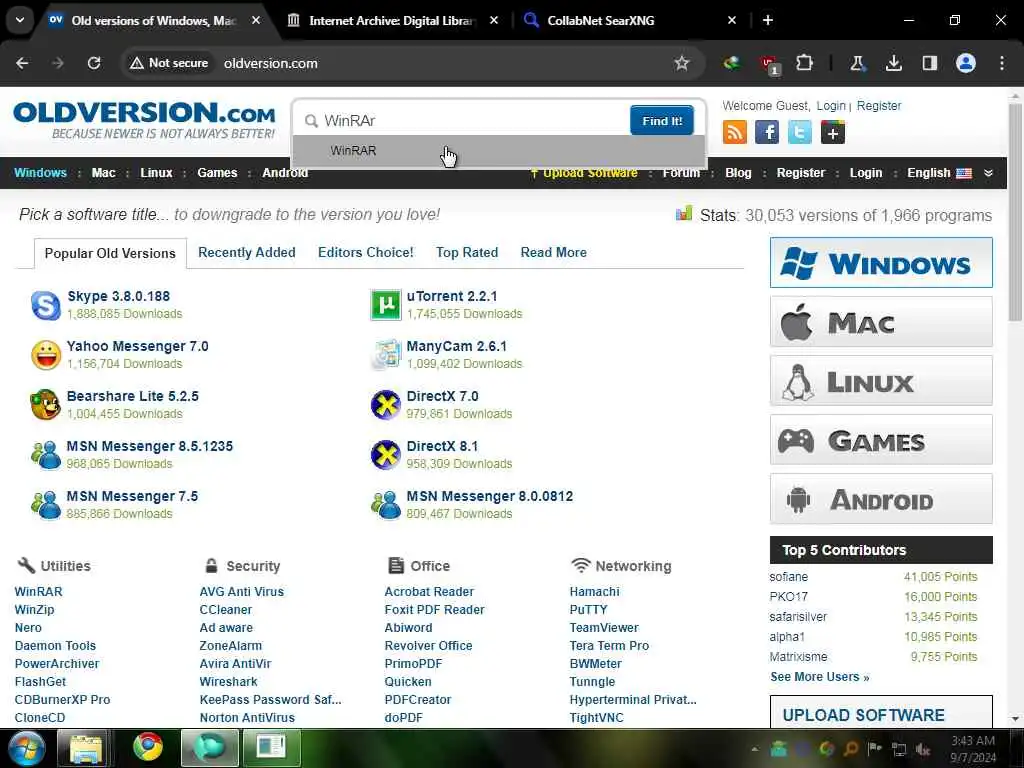Screen dimensions: 1024x768
Task: Open the browser extensions puzzle icon
Action: [x=805, y=63]
